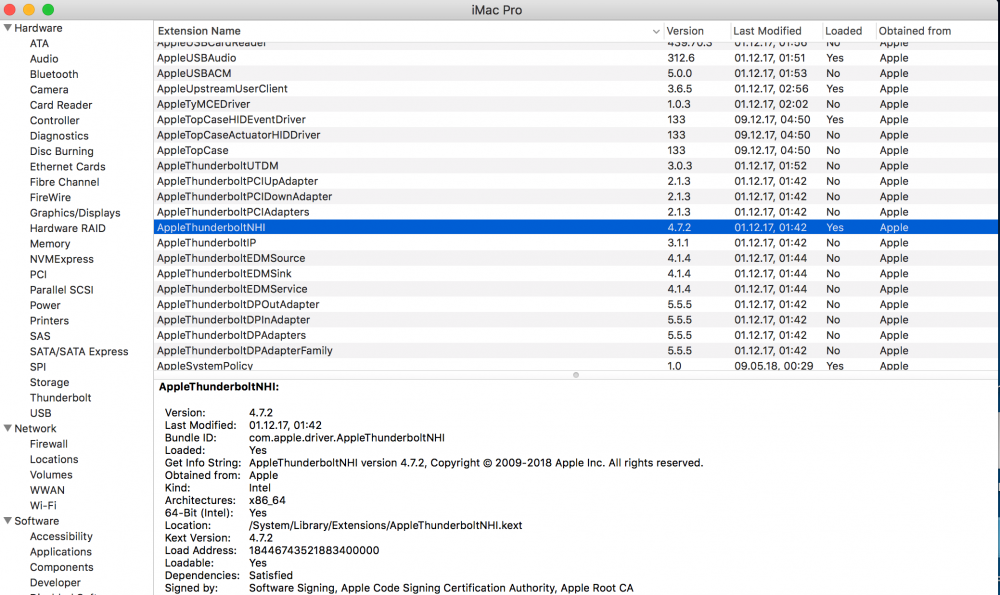Select Applications under Software
This screenshot has height=595, width=1000.
[61, 552]
